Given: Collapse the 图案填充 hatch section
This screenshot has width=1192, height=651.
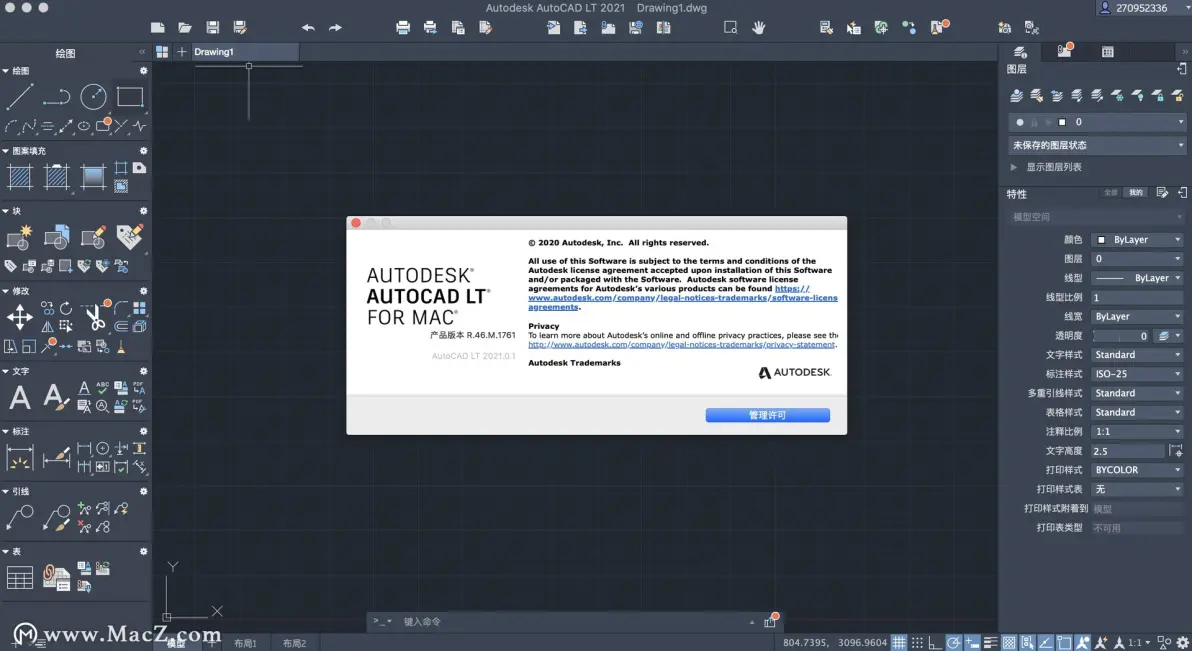Looking at the screenshot, I should (x=5, y=151).
